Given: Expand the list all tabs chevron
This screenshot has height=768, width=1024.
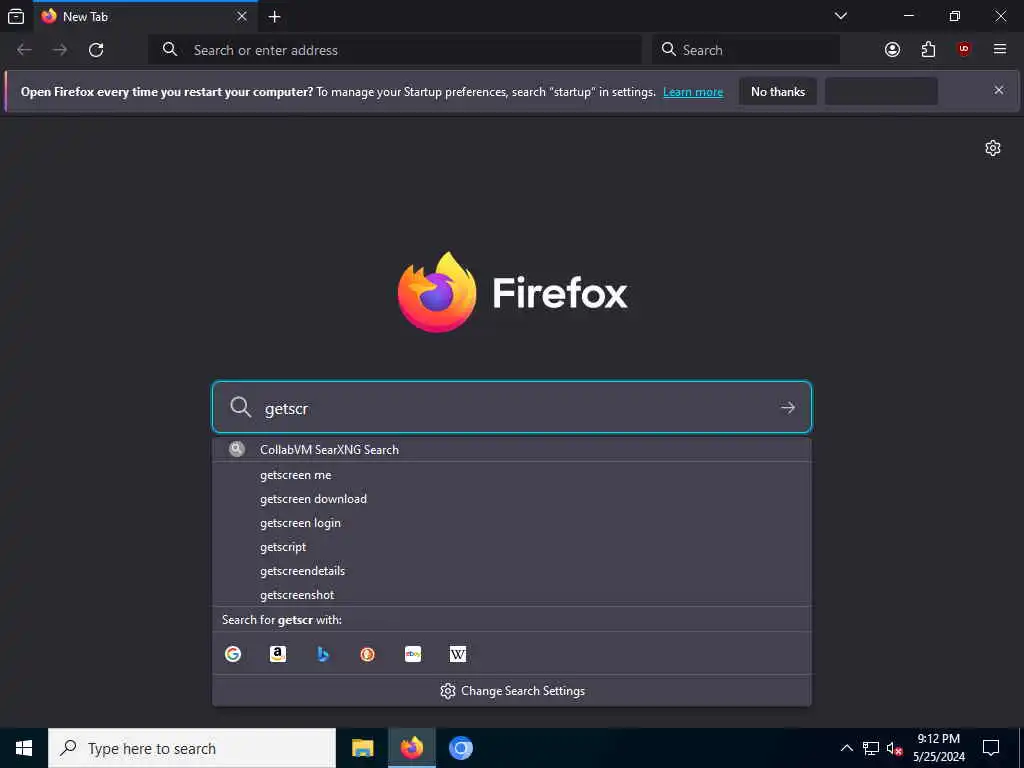Looking at the screenshot, I should click(x=840, y=16).
